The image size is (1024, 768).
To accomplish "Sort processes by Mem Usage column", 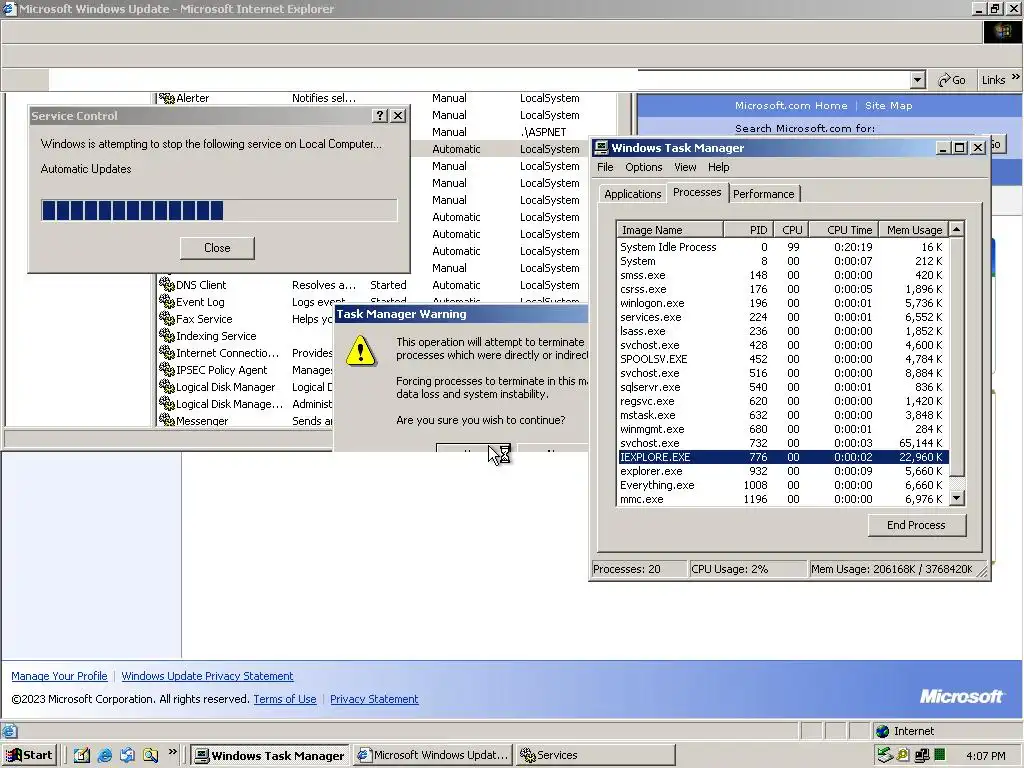I will point(914,230).
